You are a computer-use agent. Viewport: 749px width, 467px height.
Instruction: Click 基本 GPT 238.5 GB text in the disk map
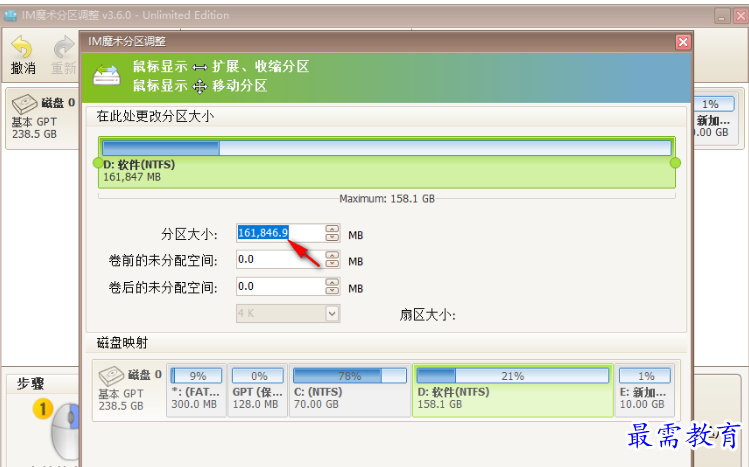tap(121, 400)
